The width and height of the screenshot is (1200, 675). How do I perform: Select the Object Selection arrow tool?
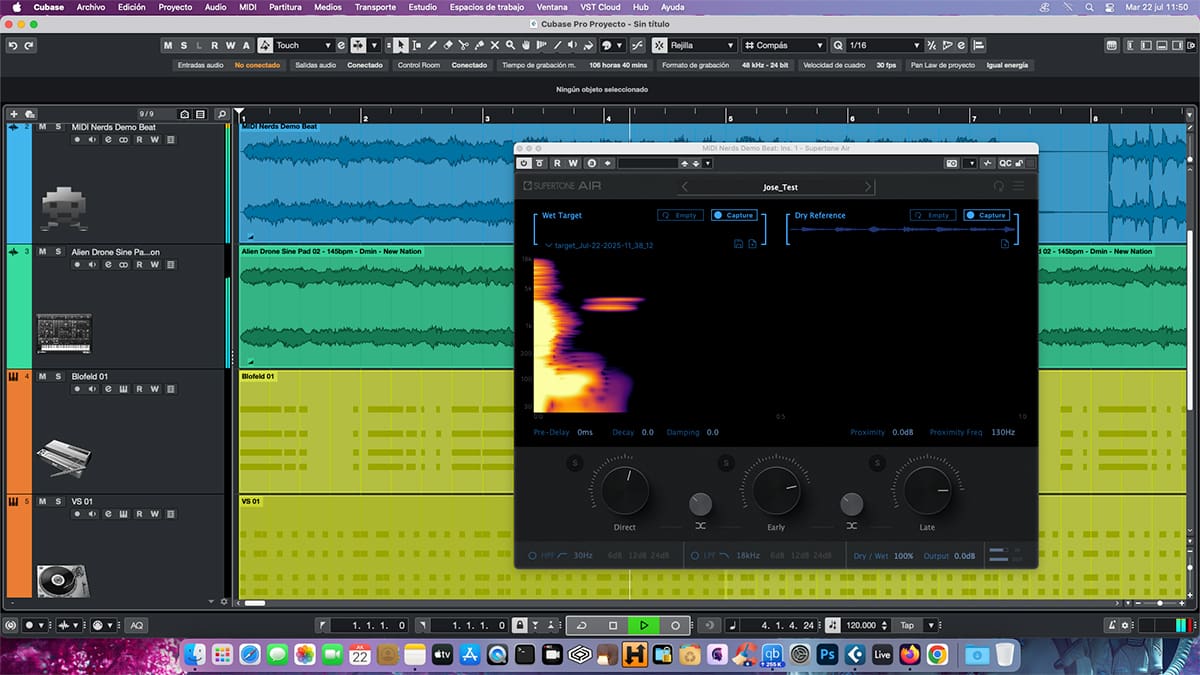pos(401,45)
